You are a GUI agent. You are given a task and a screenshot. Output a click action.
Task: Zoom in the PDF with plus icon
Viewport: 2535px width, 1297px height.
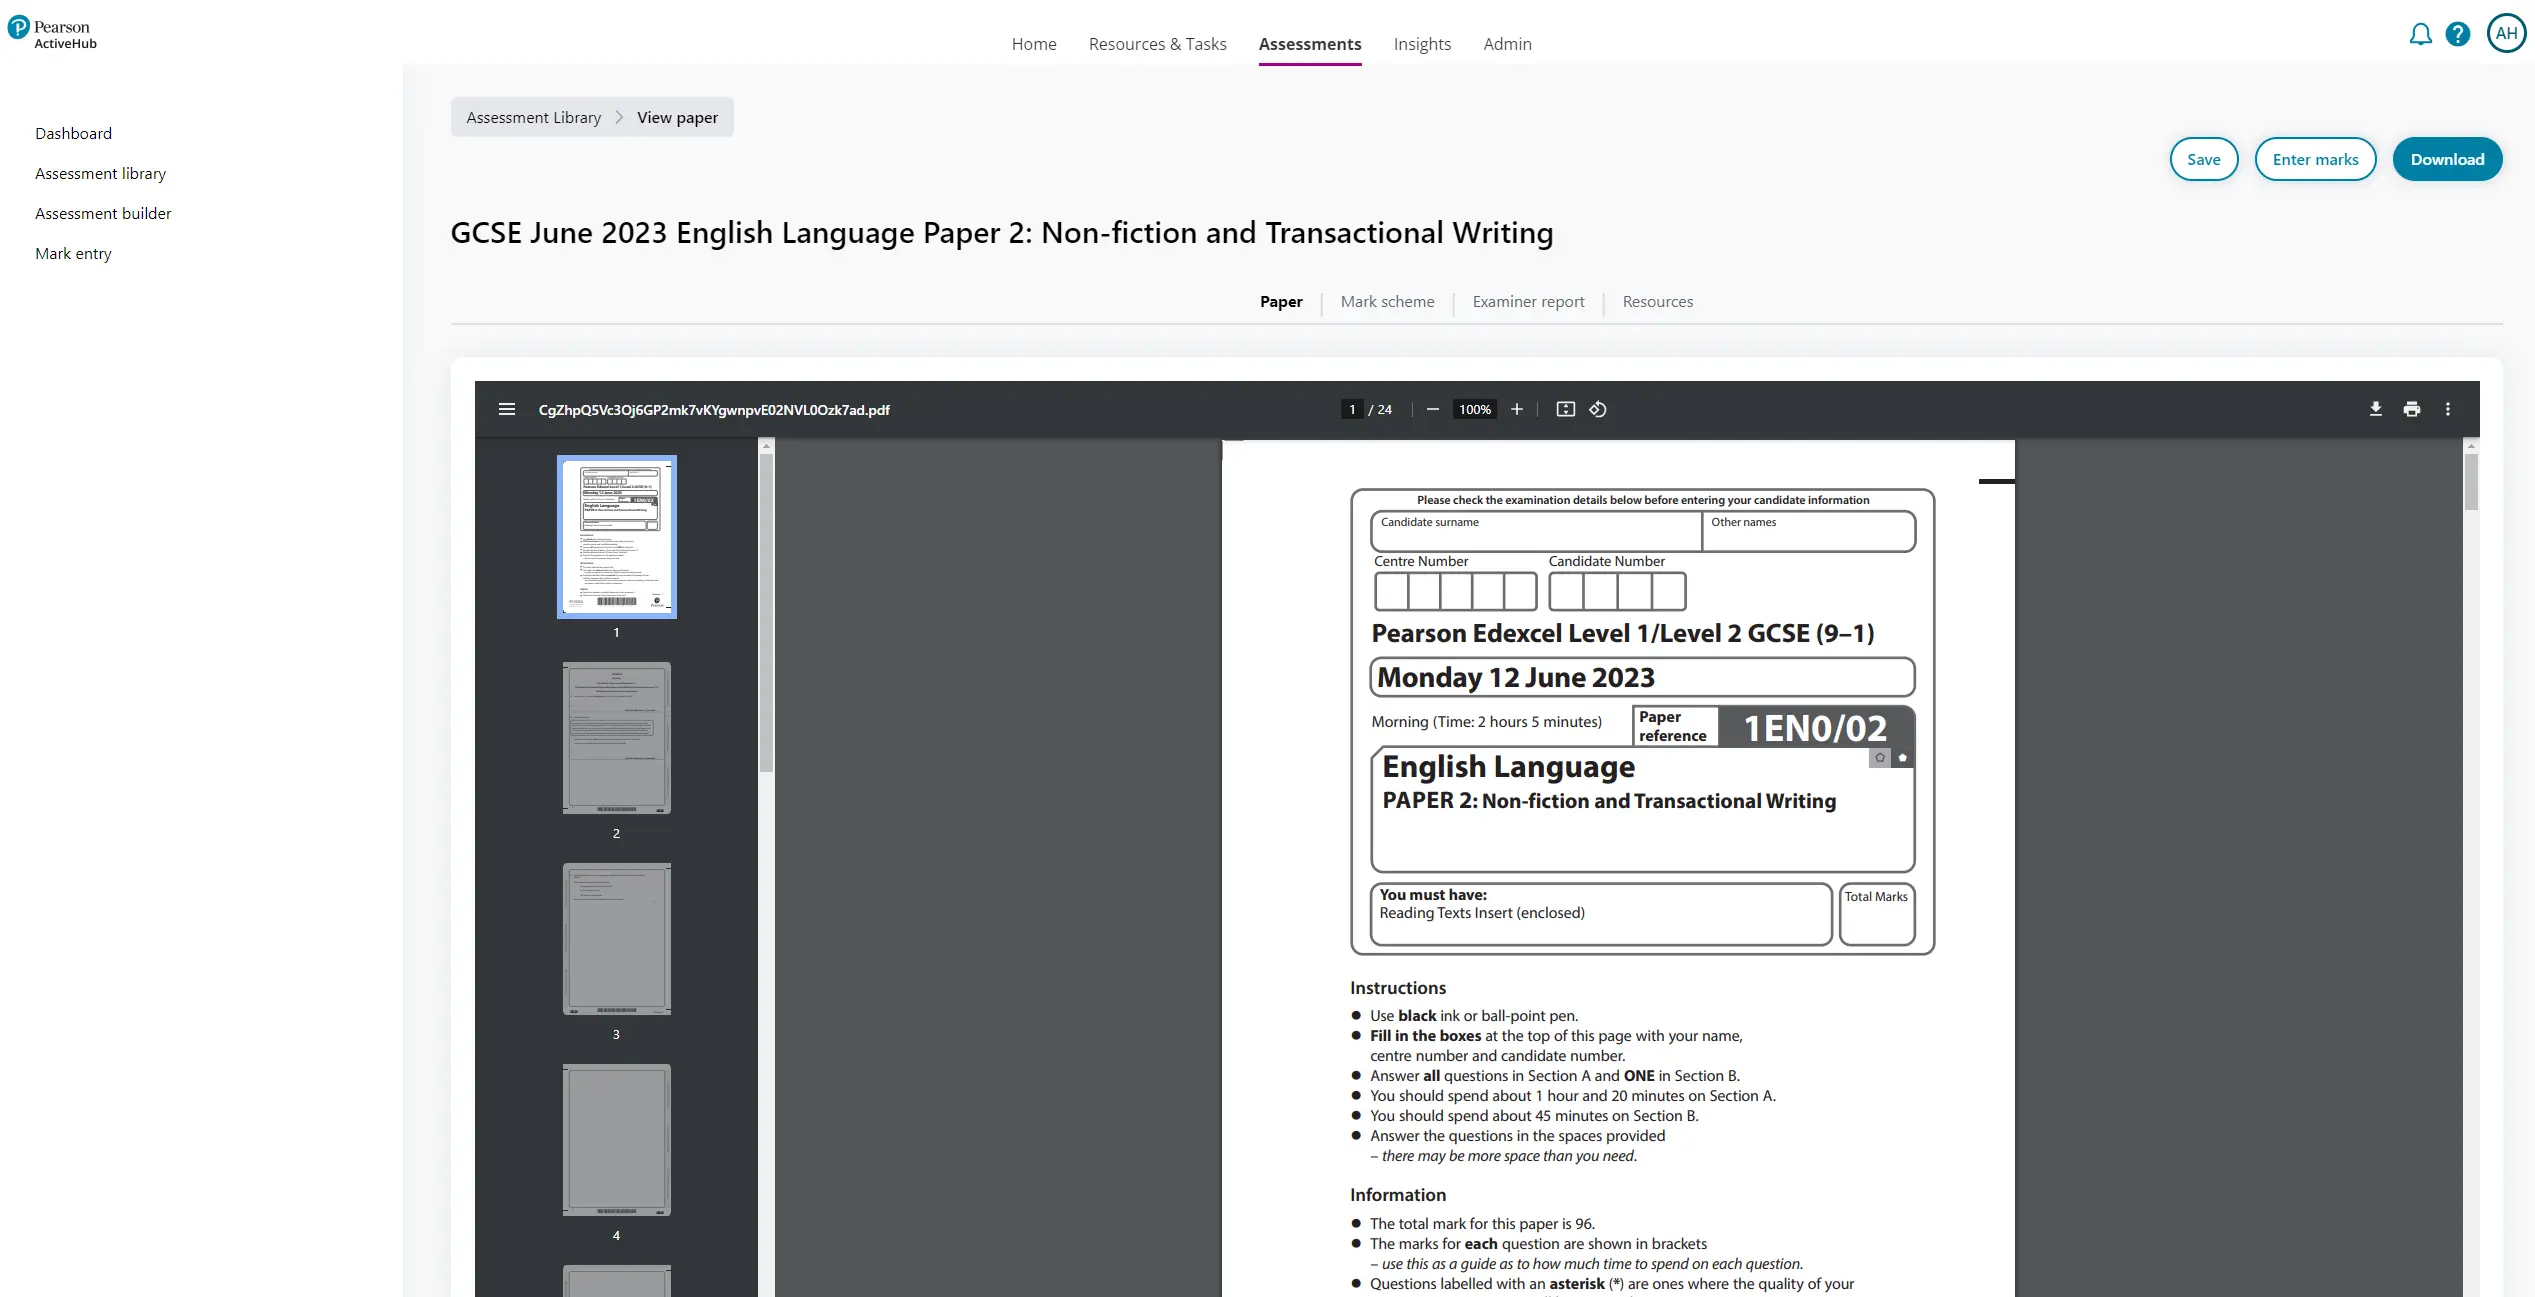pyautogui.click(x=1517, y=409)
